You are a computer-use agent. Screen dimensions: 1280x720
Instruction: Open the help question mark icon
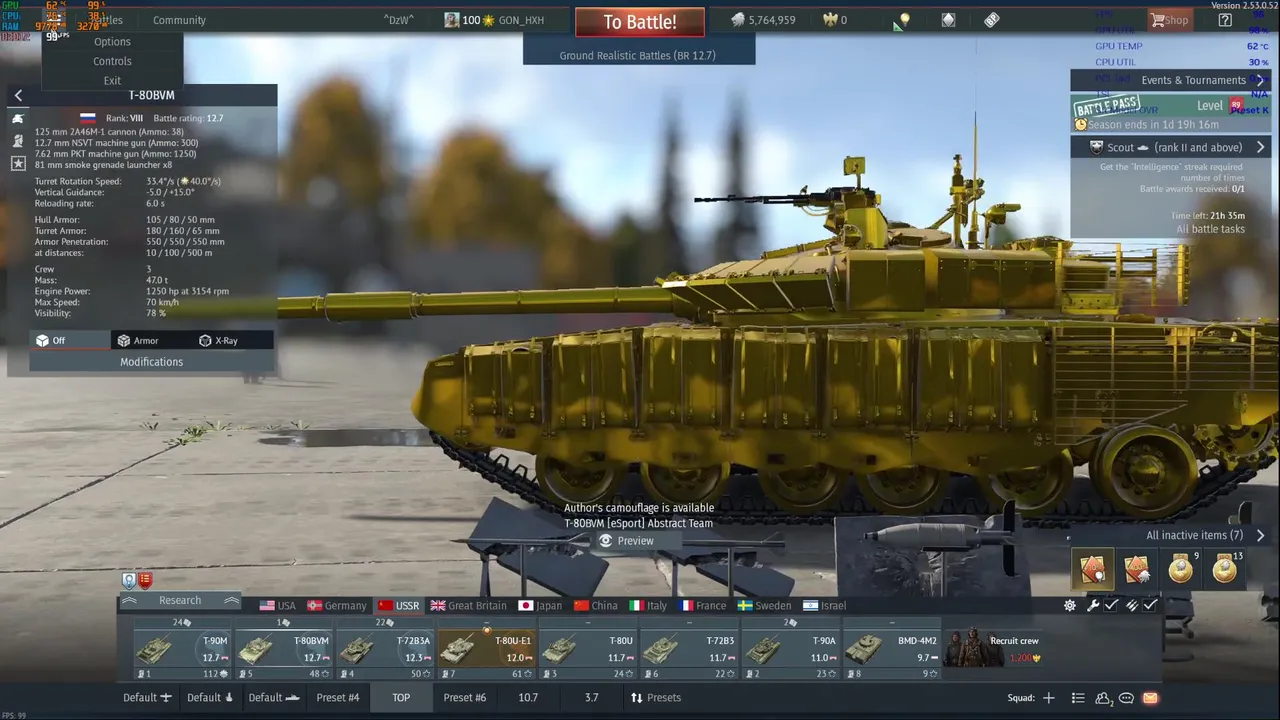(x=1225, y=20)
